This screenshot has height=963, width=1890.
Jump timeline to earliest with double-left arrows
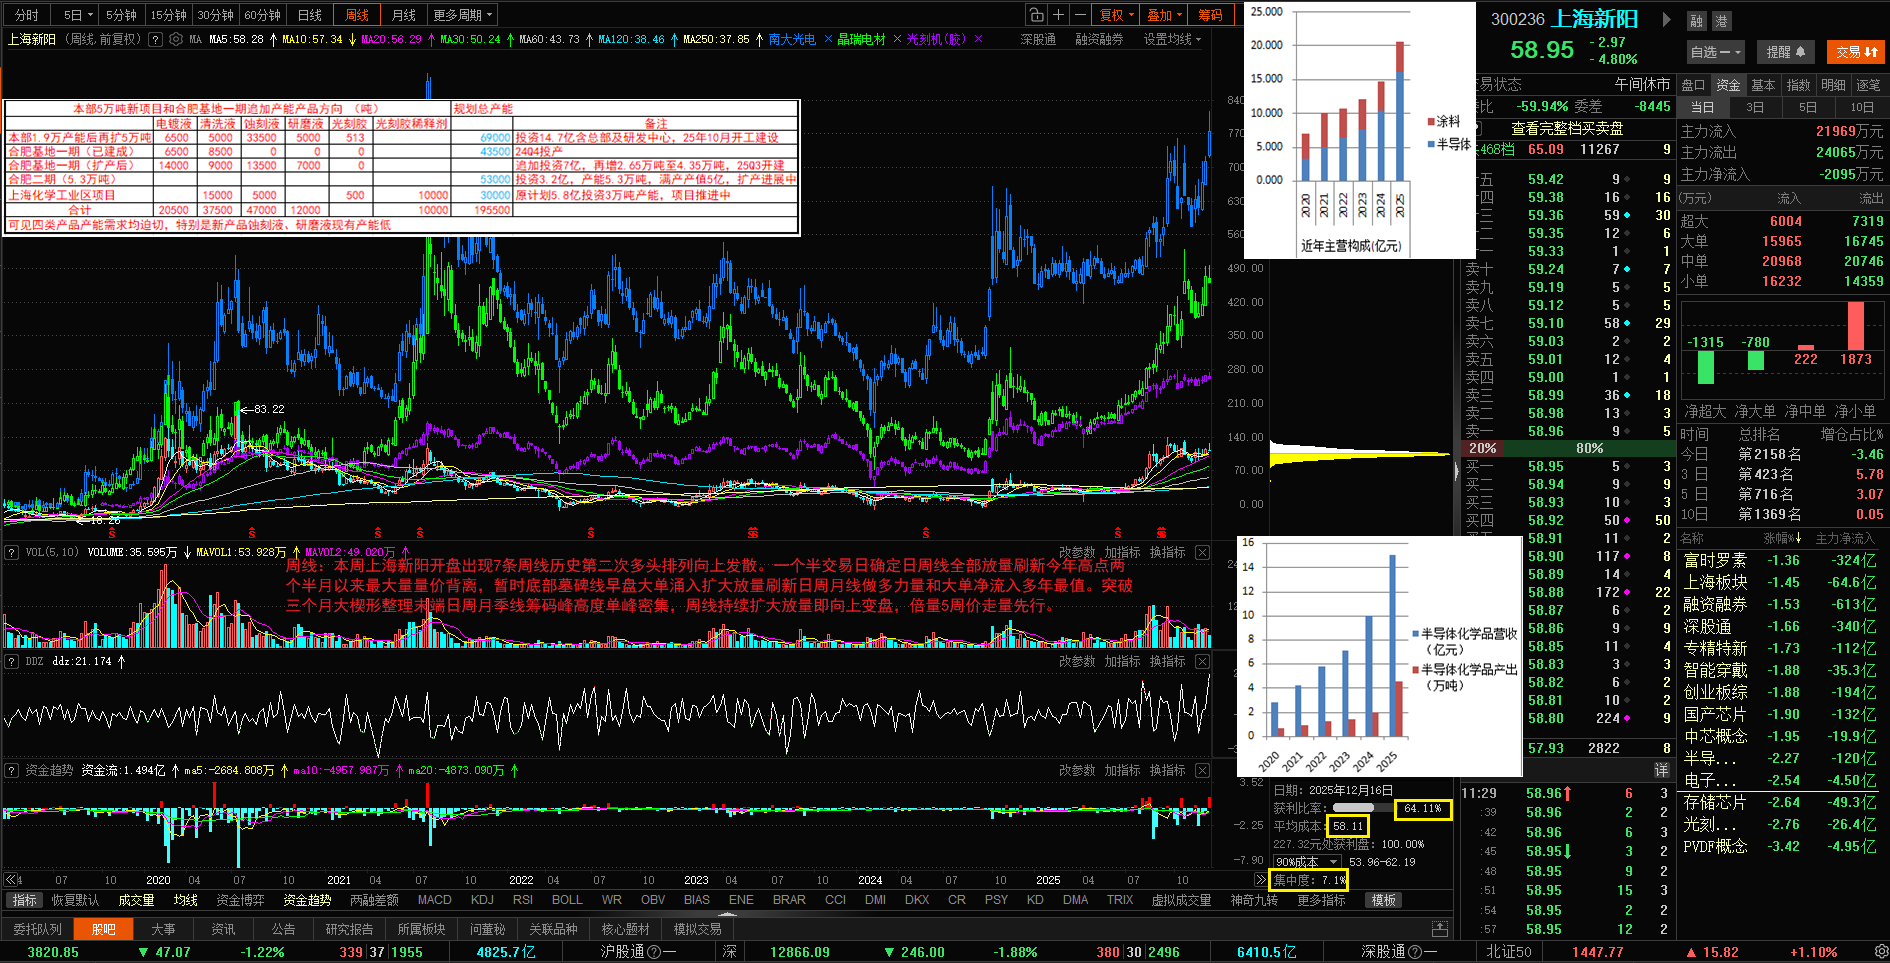coord(12,880)
